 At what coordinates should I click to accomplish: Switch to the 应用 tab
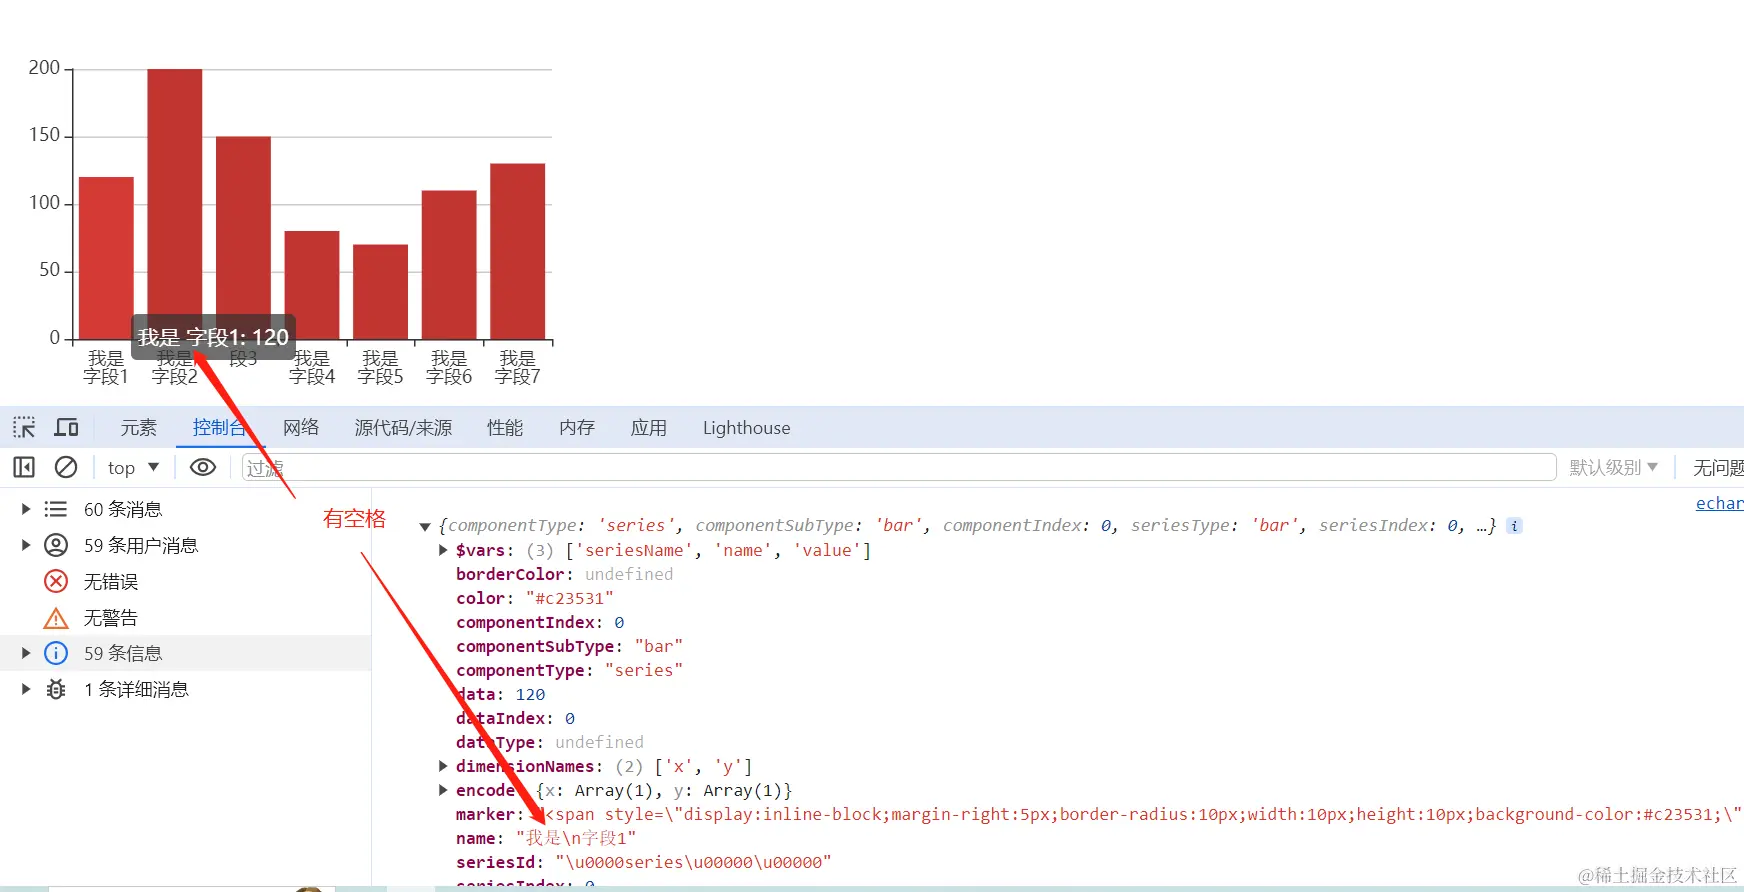pyautogui.click(x=649, y=428)
